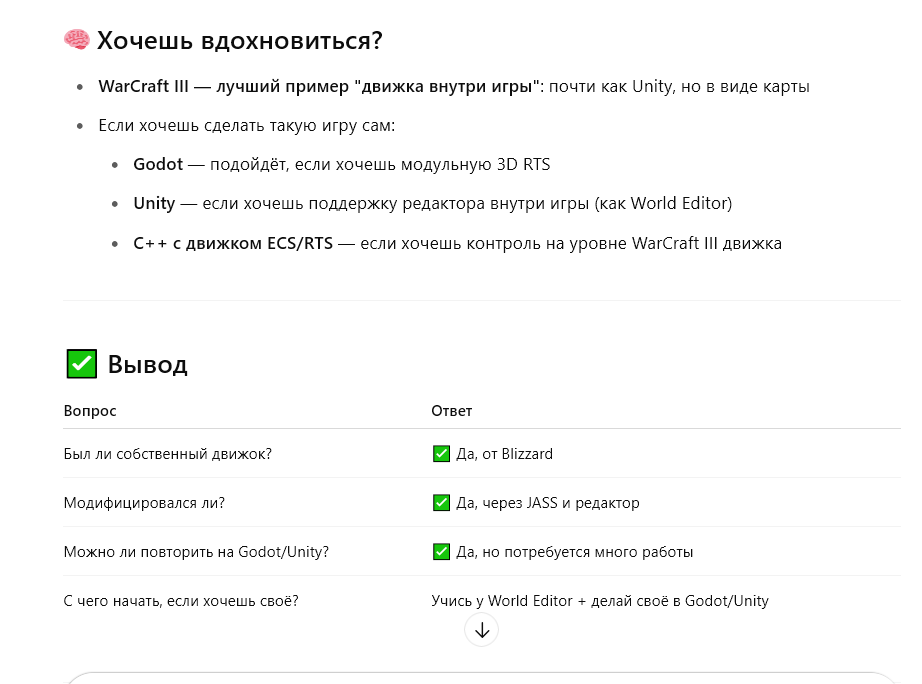
Task: Click the 'Вывод' heading text
Action: [148, 364]
